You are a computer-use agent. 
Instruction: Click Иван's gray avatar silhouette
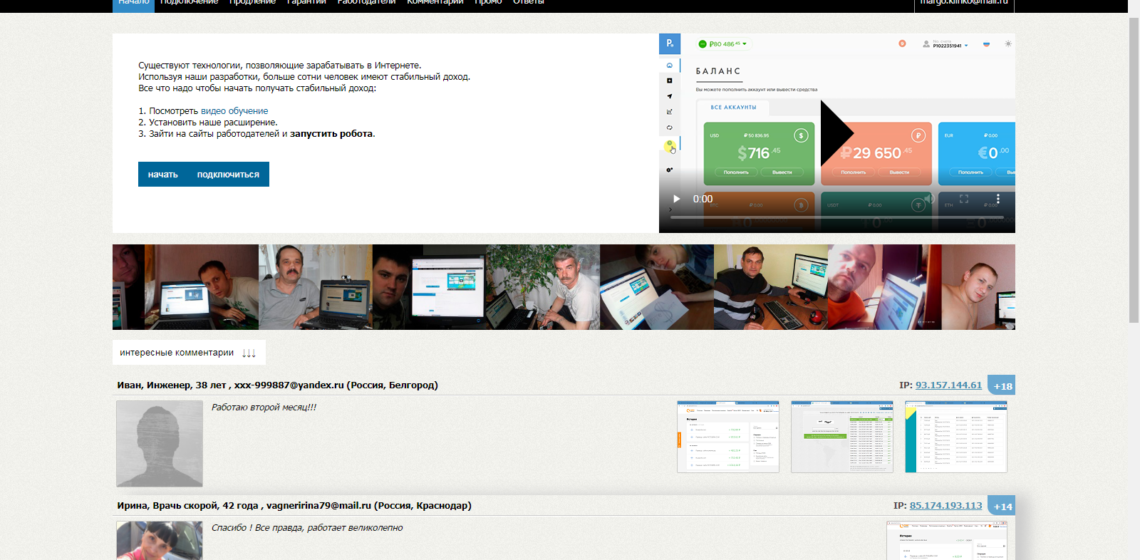[159, 444]
